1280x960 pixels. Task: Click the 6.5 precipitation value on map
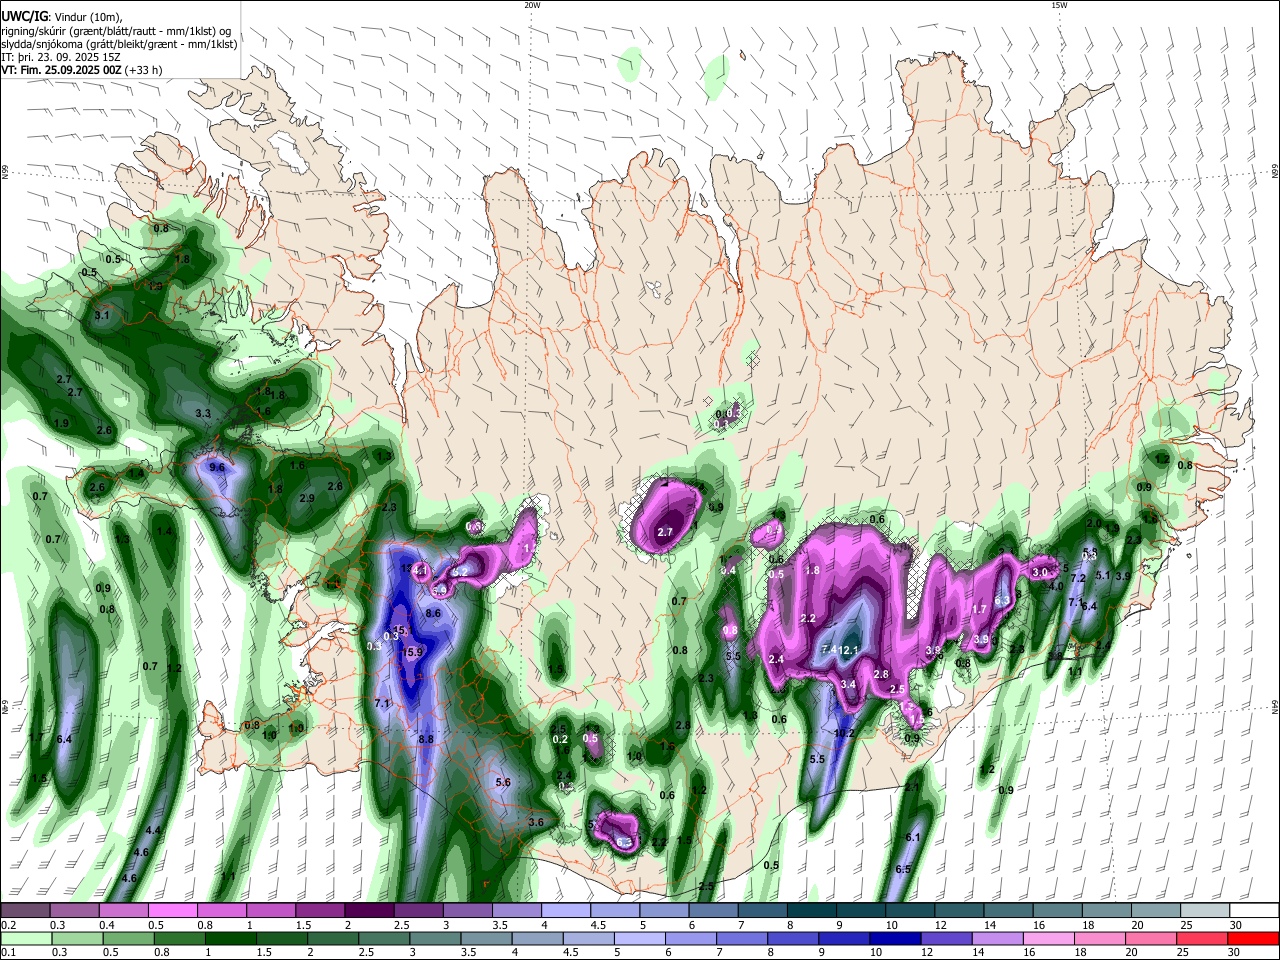pos(903,869)
